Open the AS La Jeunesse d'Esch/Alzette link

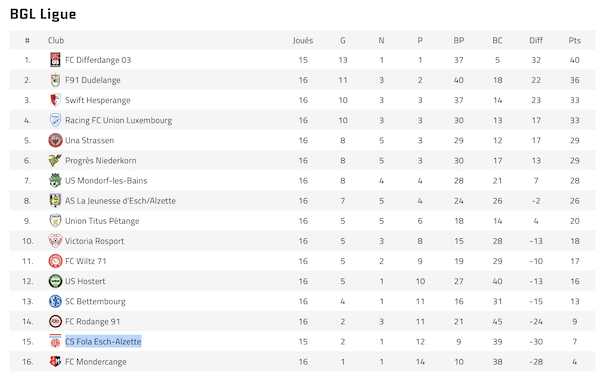(120, 201)
